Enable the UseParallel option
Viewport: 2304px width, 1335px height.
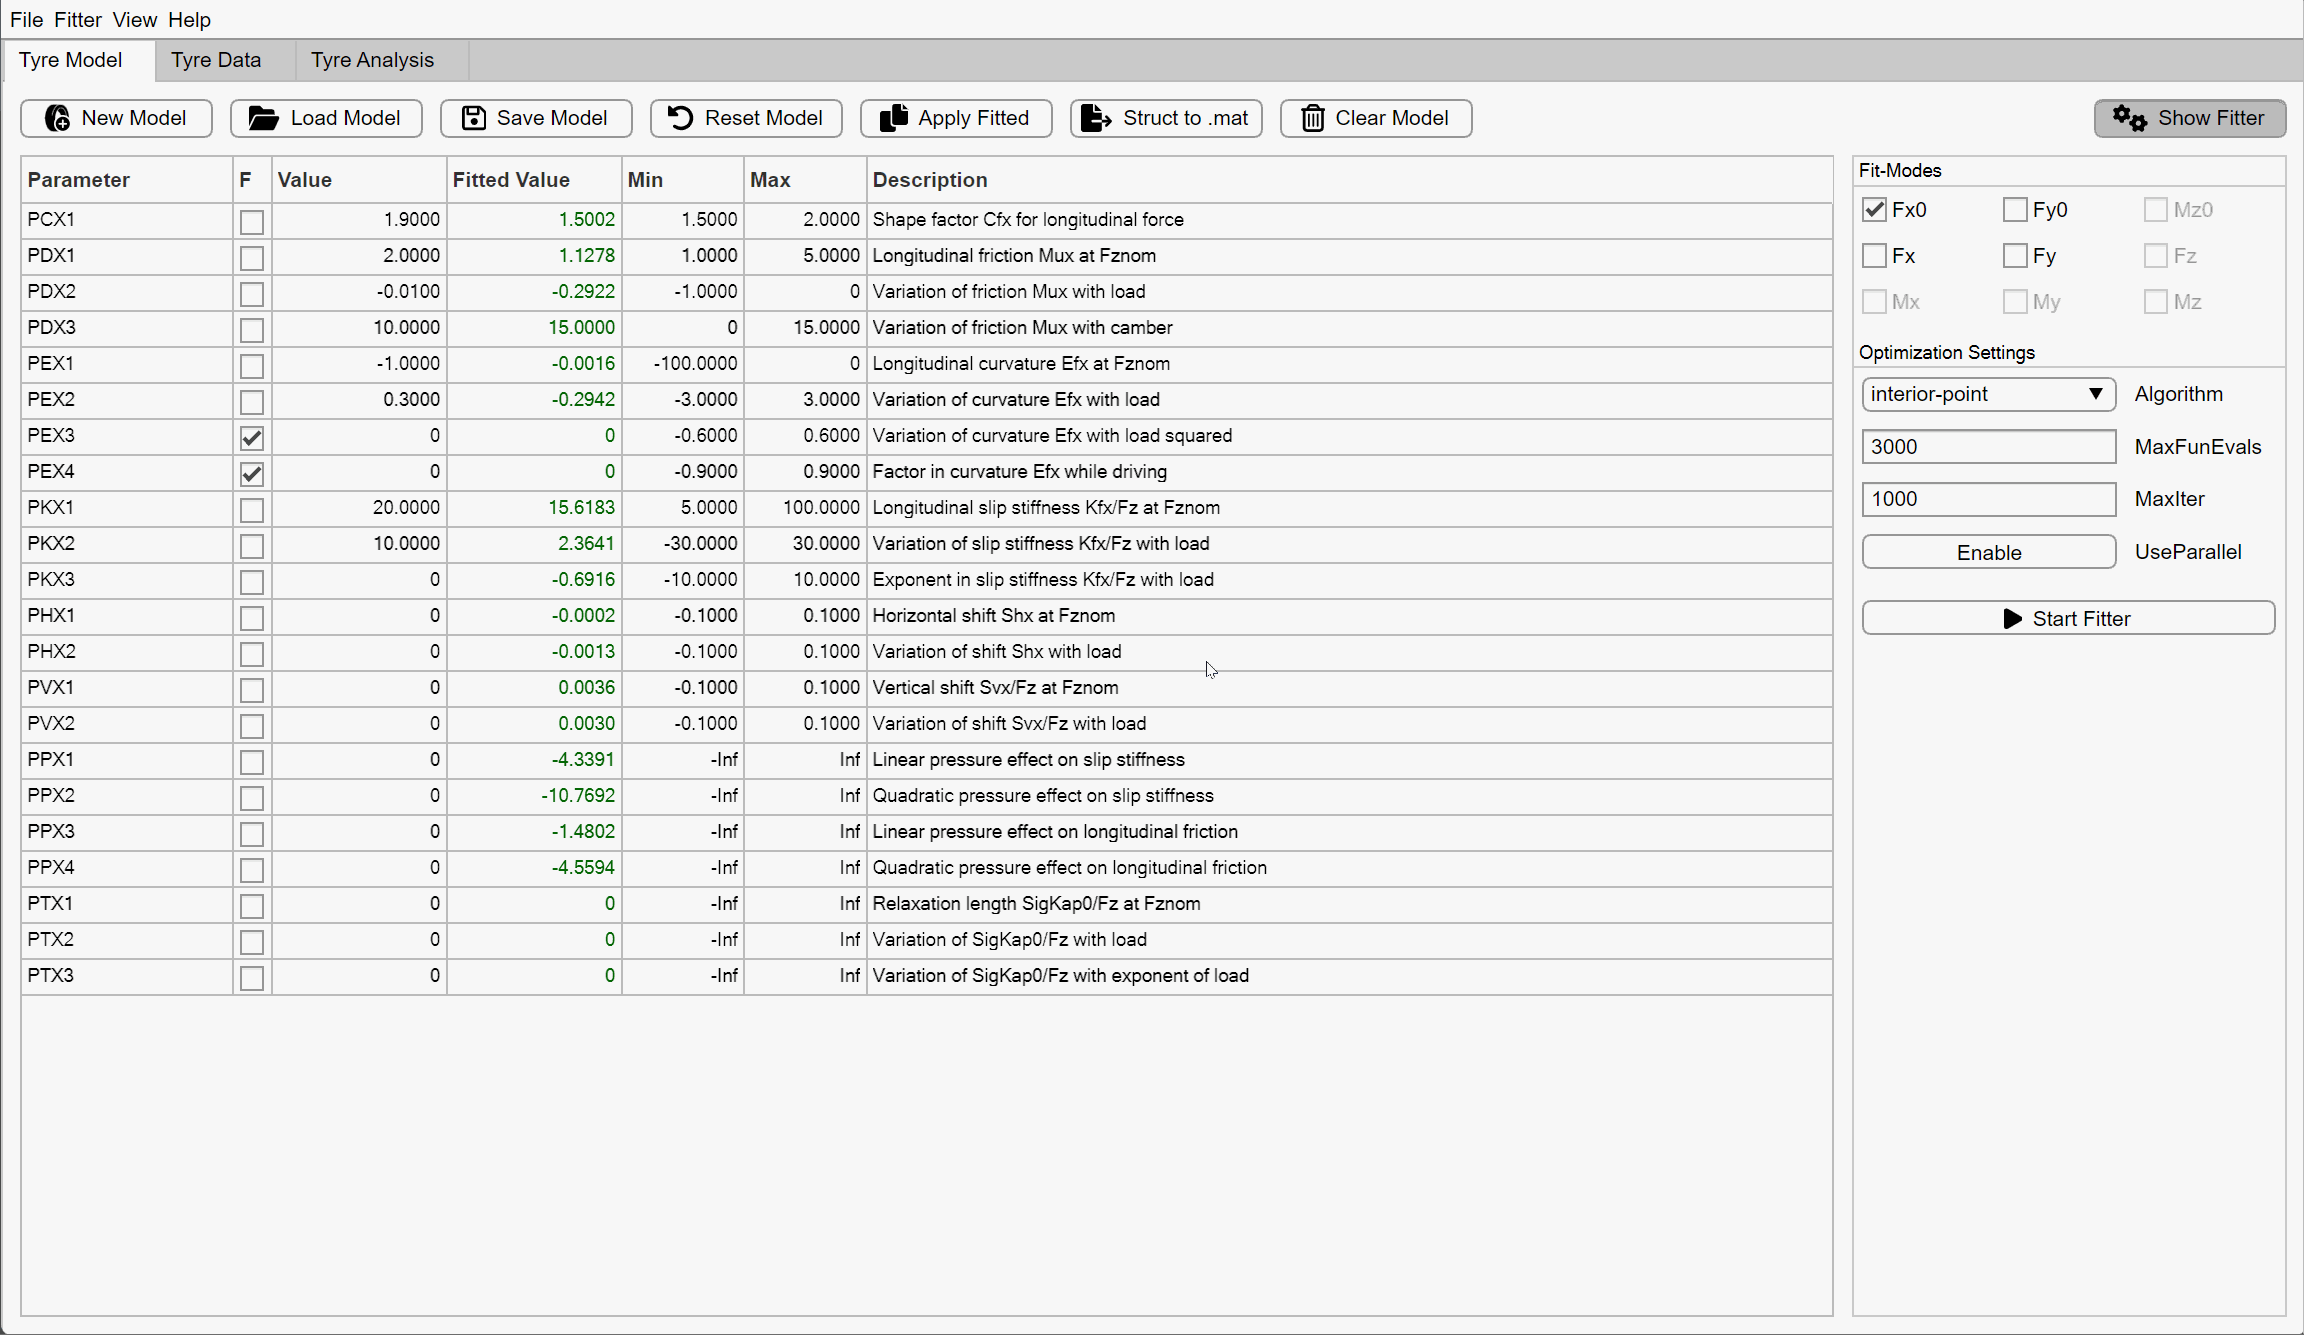point(1988,551)
